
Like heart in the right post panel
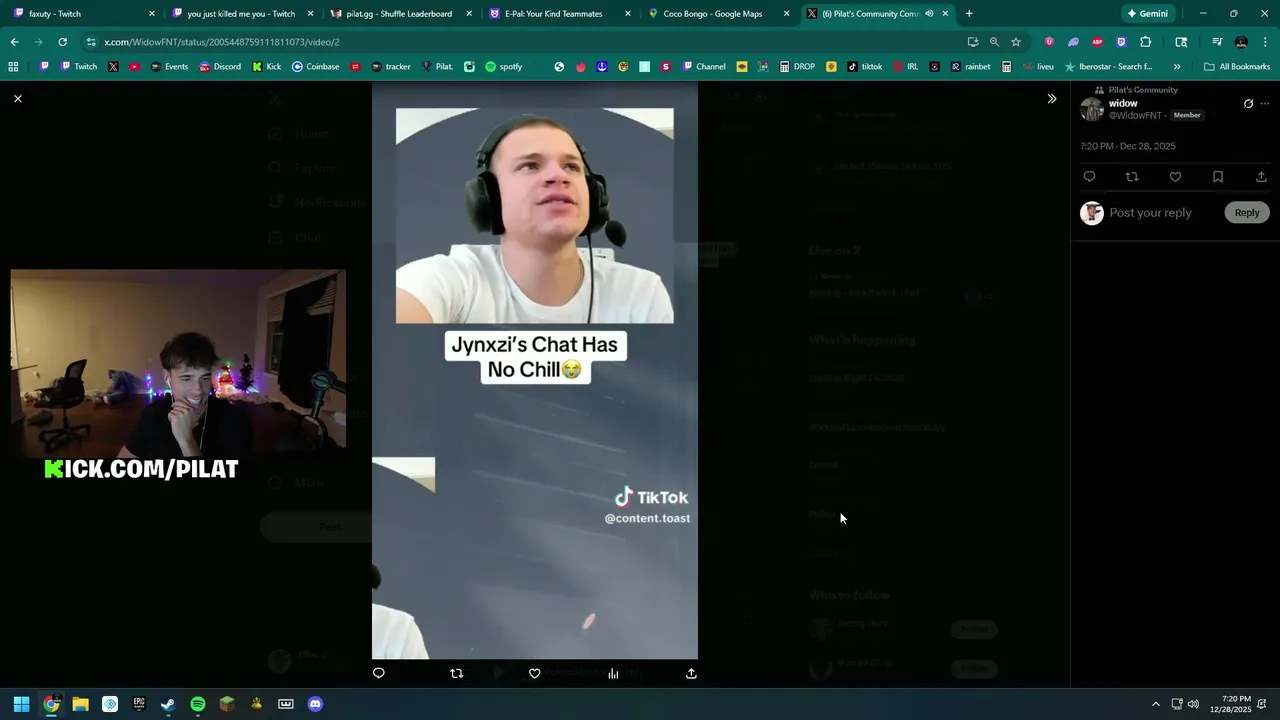click(x=1175, y=177)
